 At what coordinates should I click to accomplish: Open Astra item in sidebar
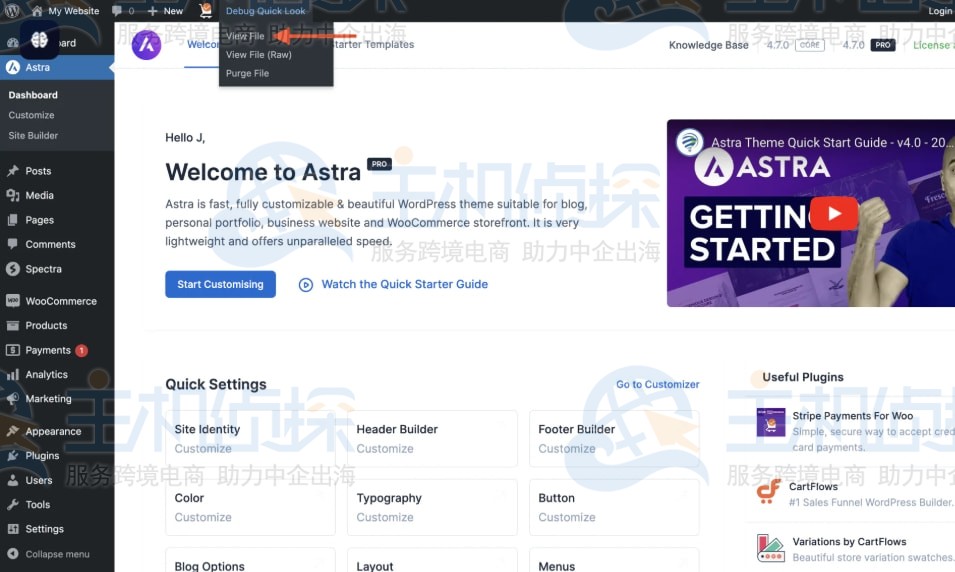click(57, 68)
